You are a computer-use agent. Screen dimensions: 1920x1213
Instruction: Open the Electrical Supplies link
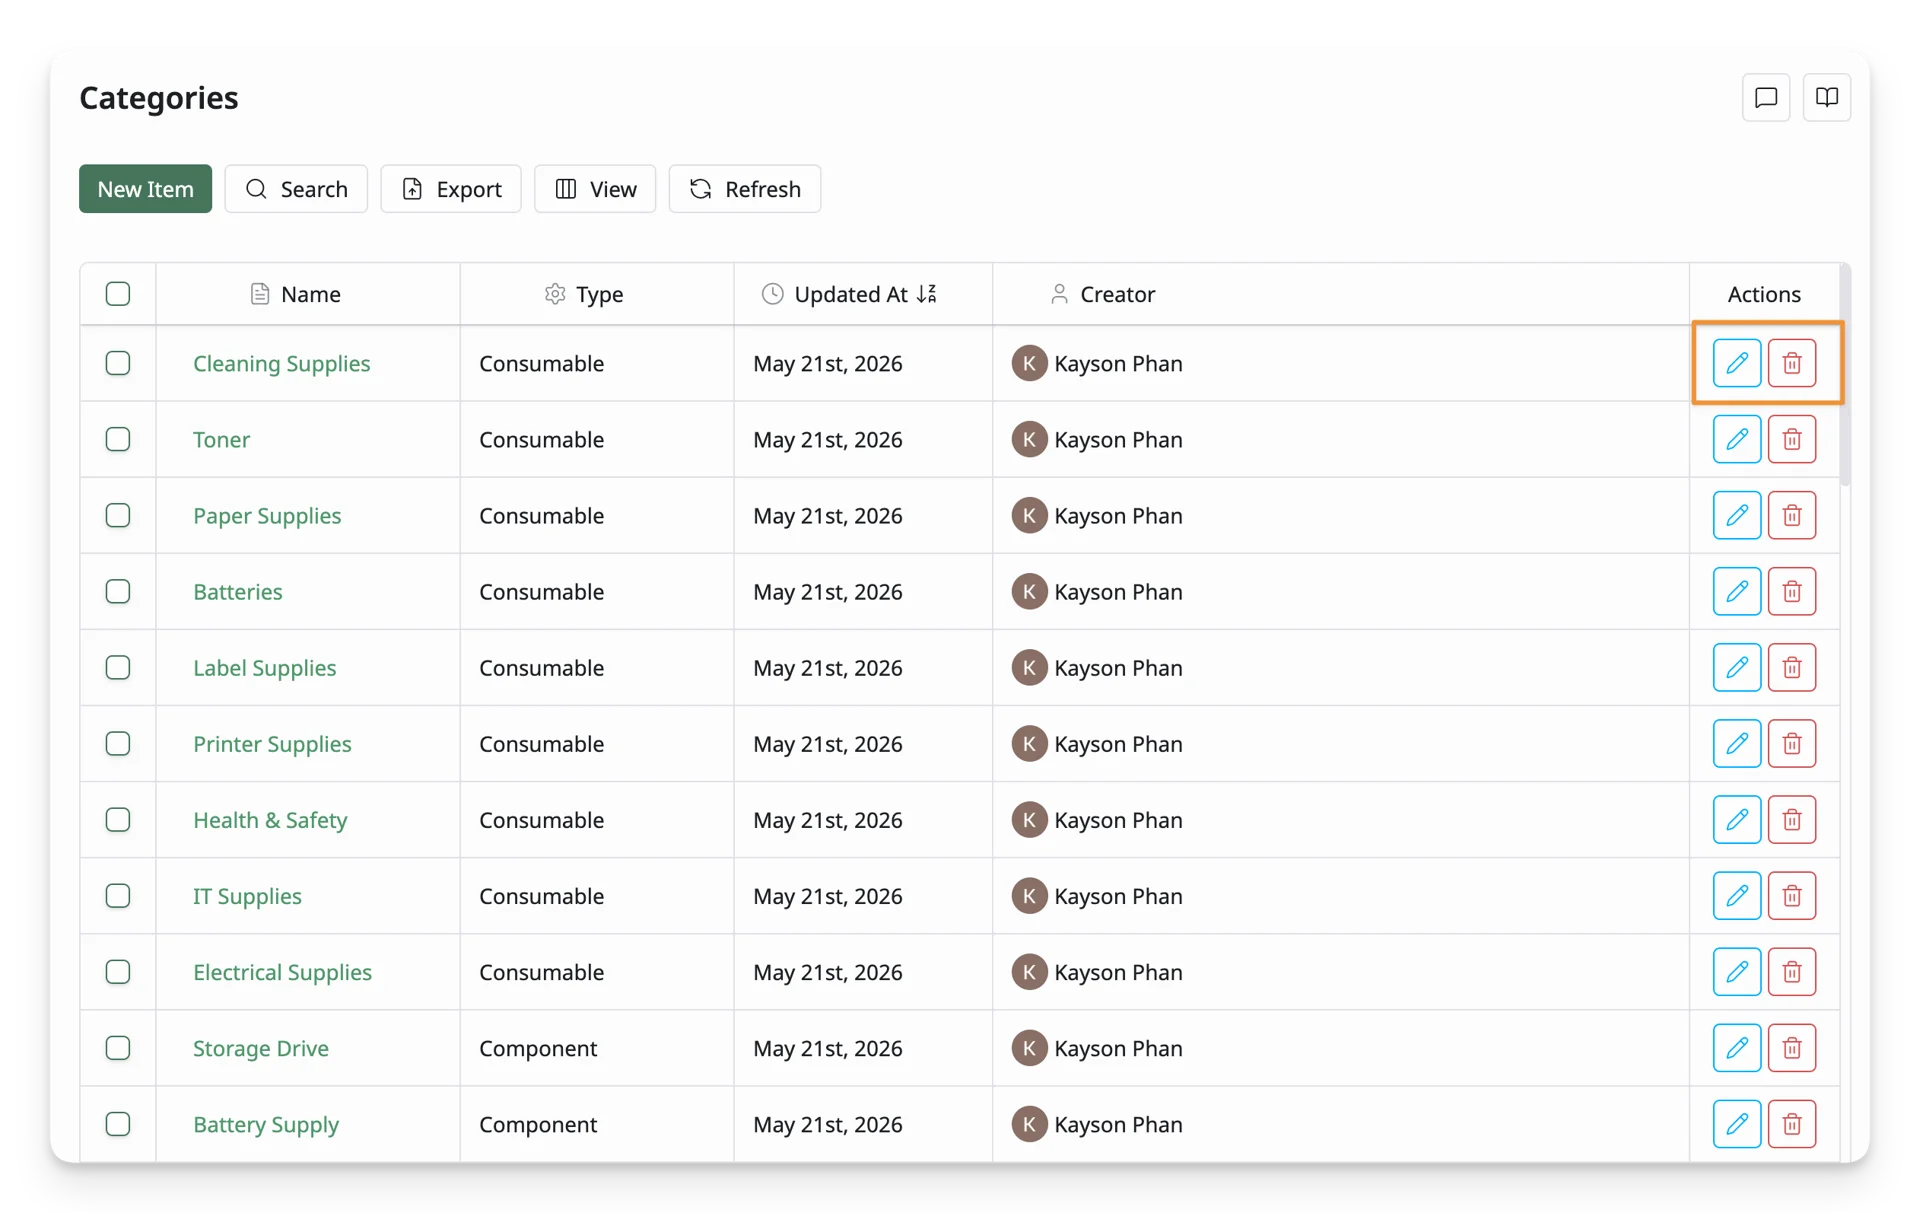point(282,971)
